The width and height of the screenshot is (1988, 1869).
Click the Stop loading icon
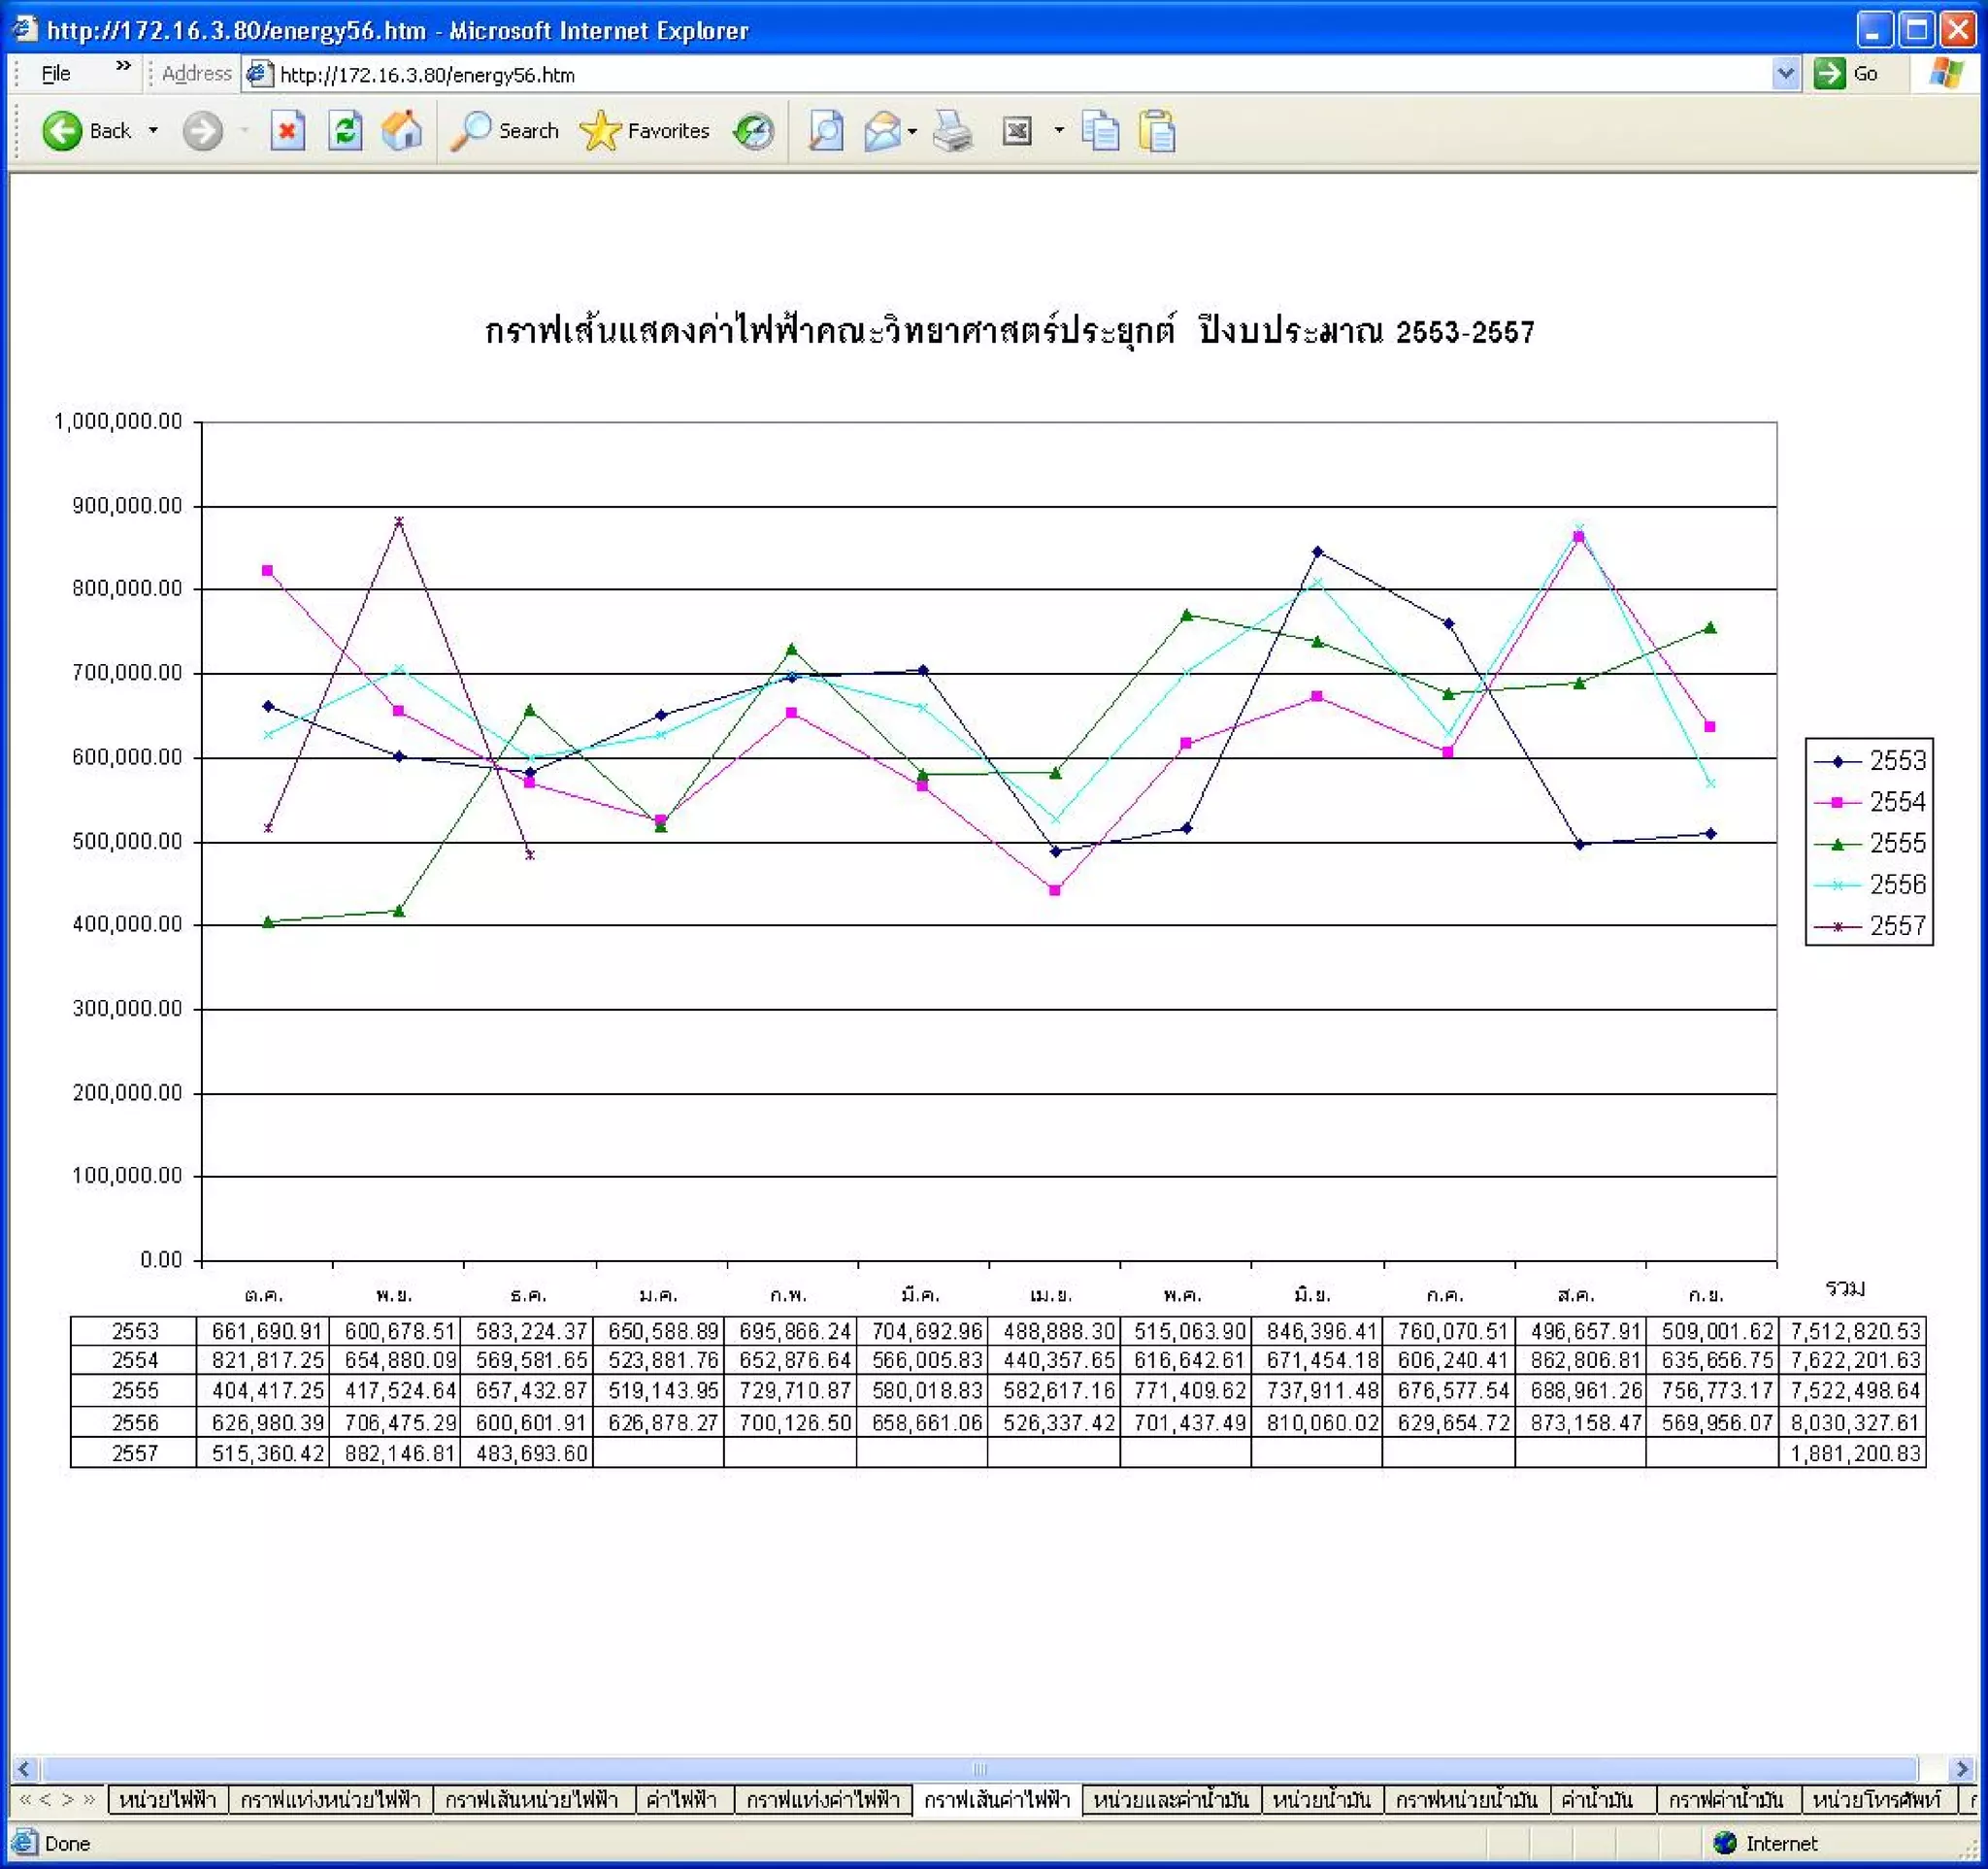(287, 131)
